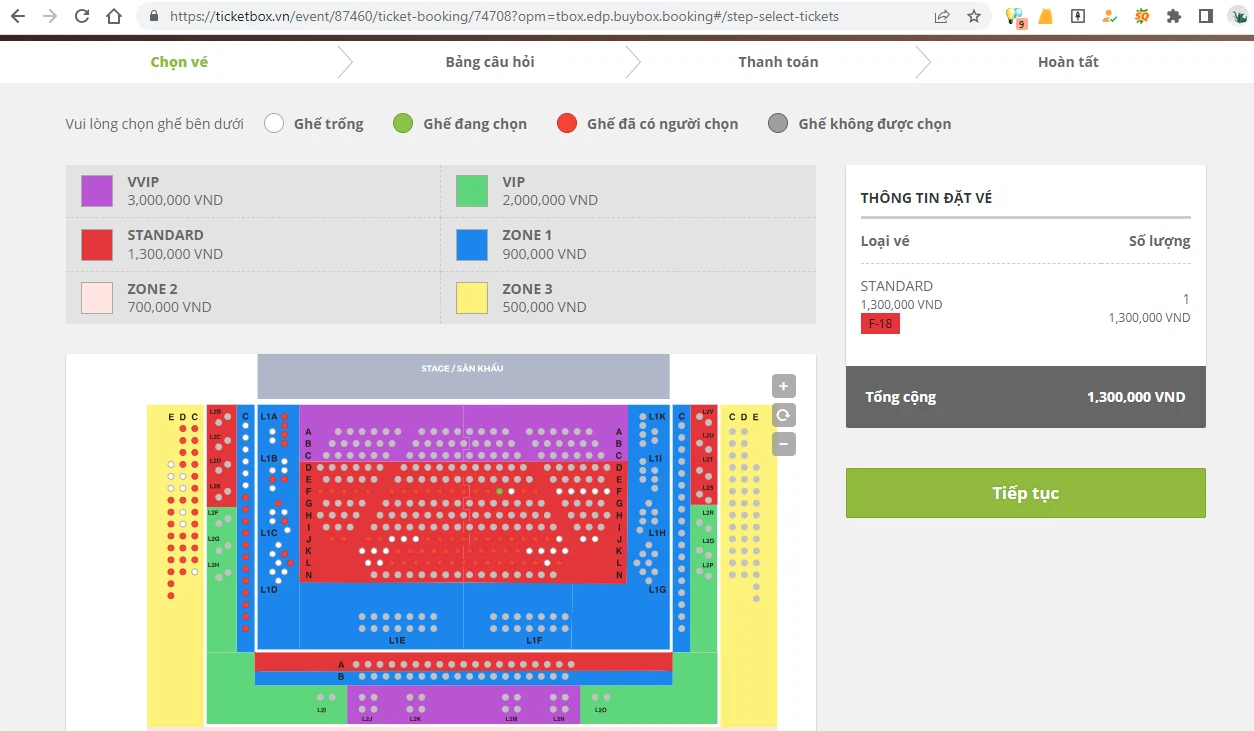Click the L1K section label

tap(657, 416)
